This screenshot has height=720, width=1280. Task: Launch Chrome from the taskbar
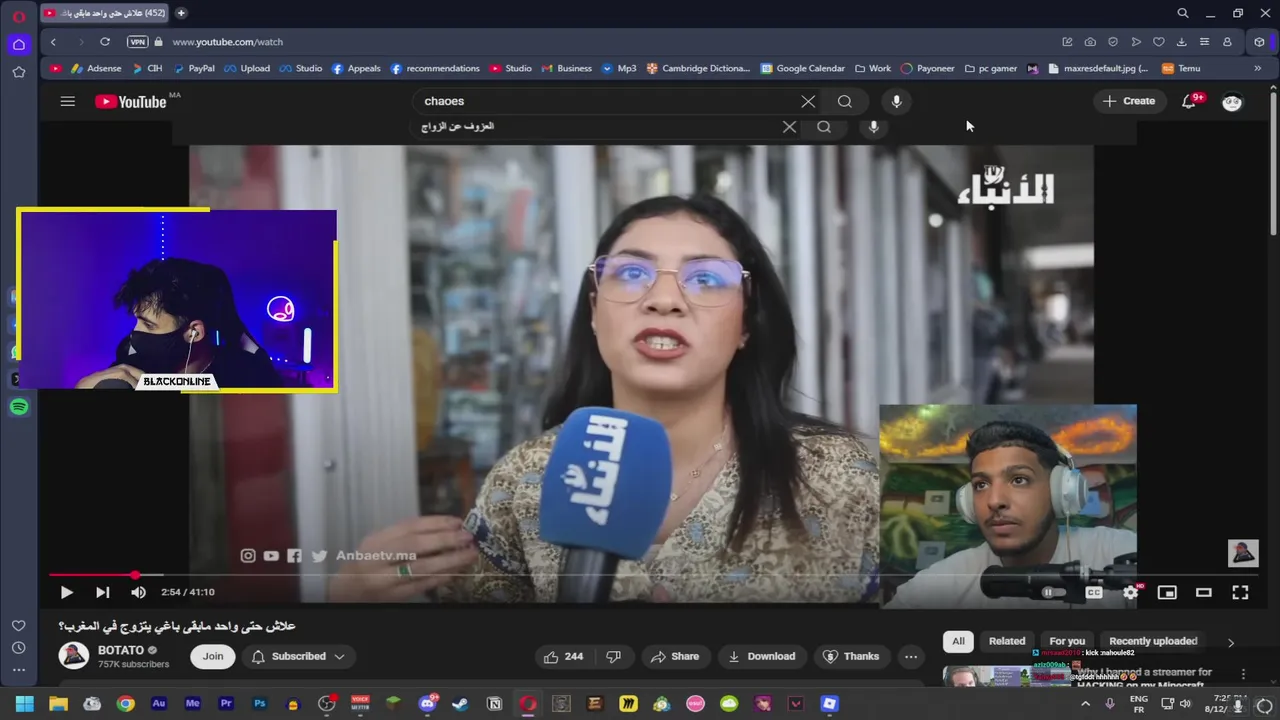pos(125,704)
